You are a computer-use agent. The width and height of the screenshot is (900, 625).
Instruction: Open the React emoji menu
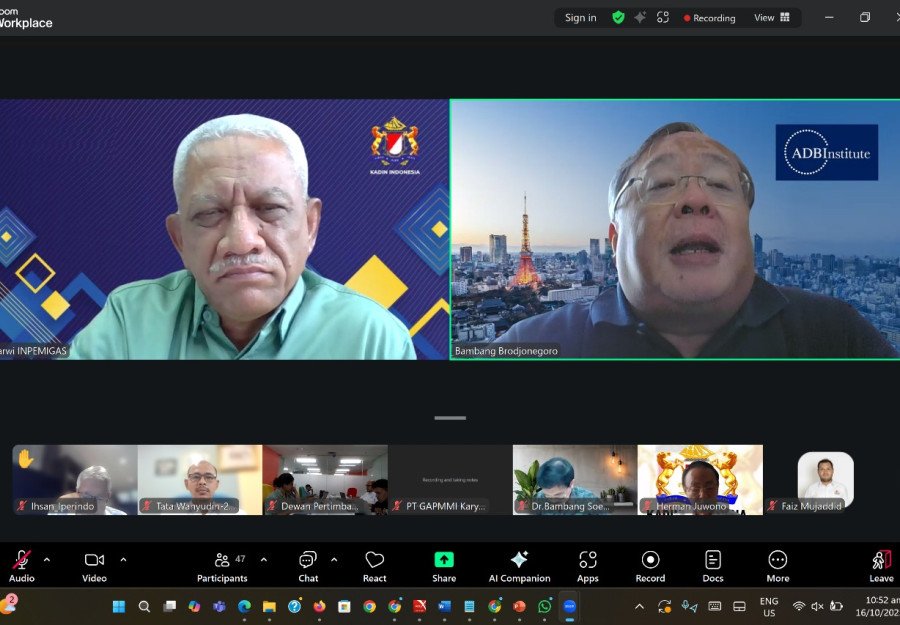point(375,566)
